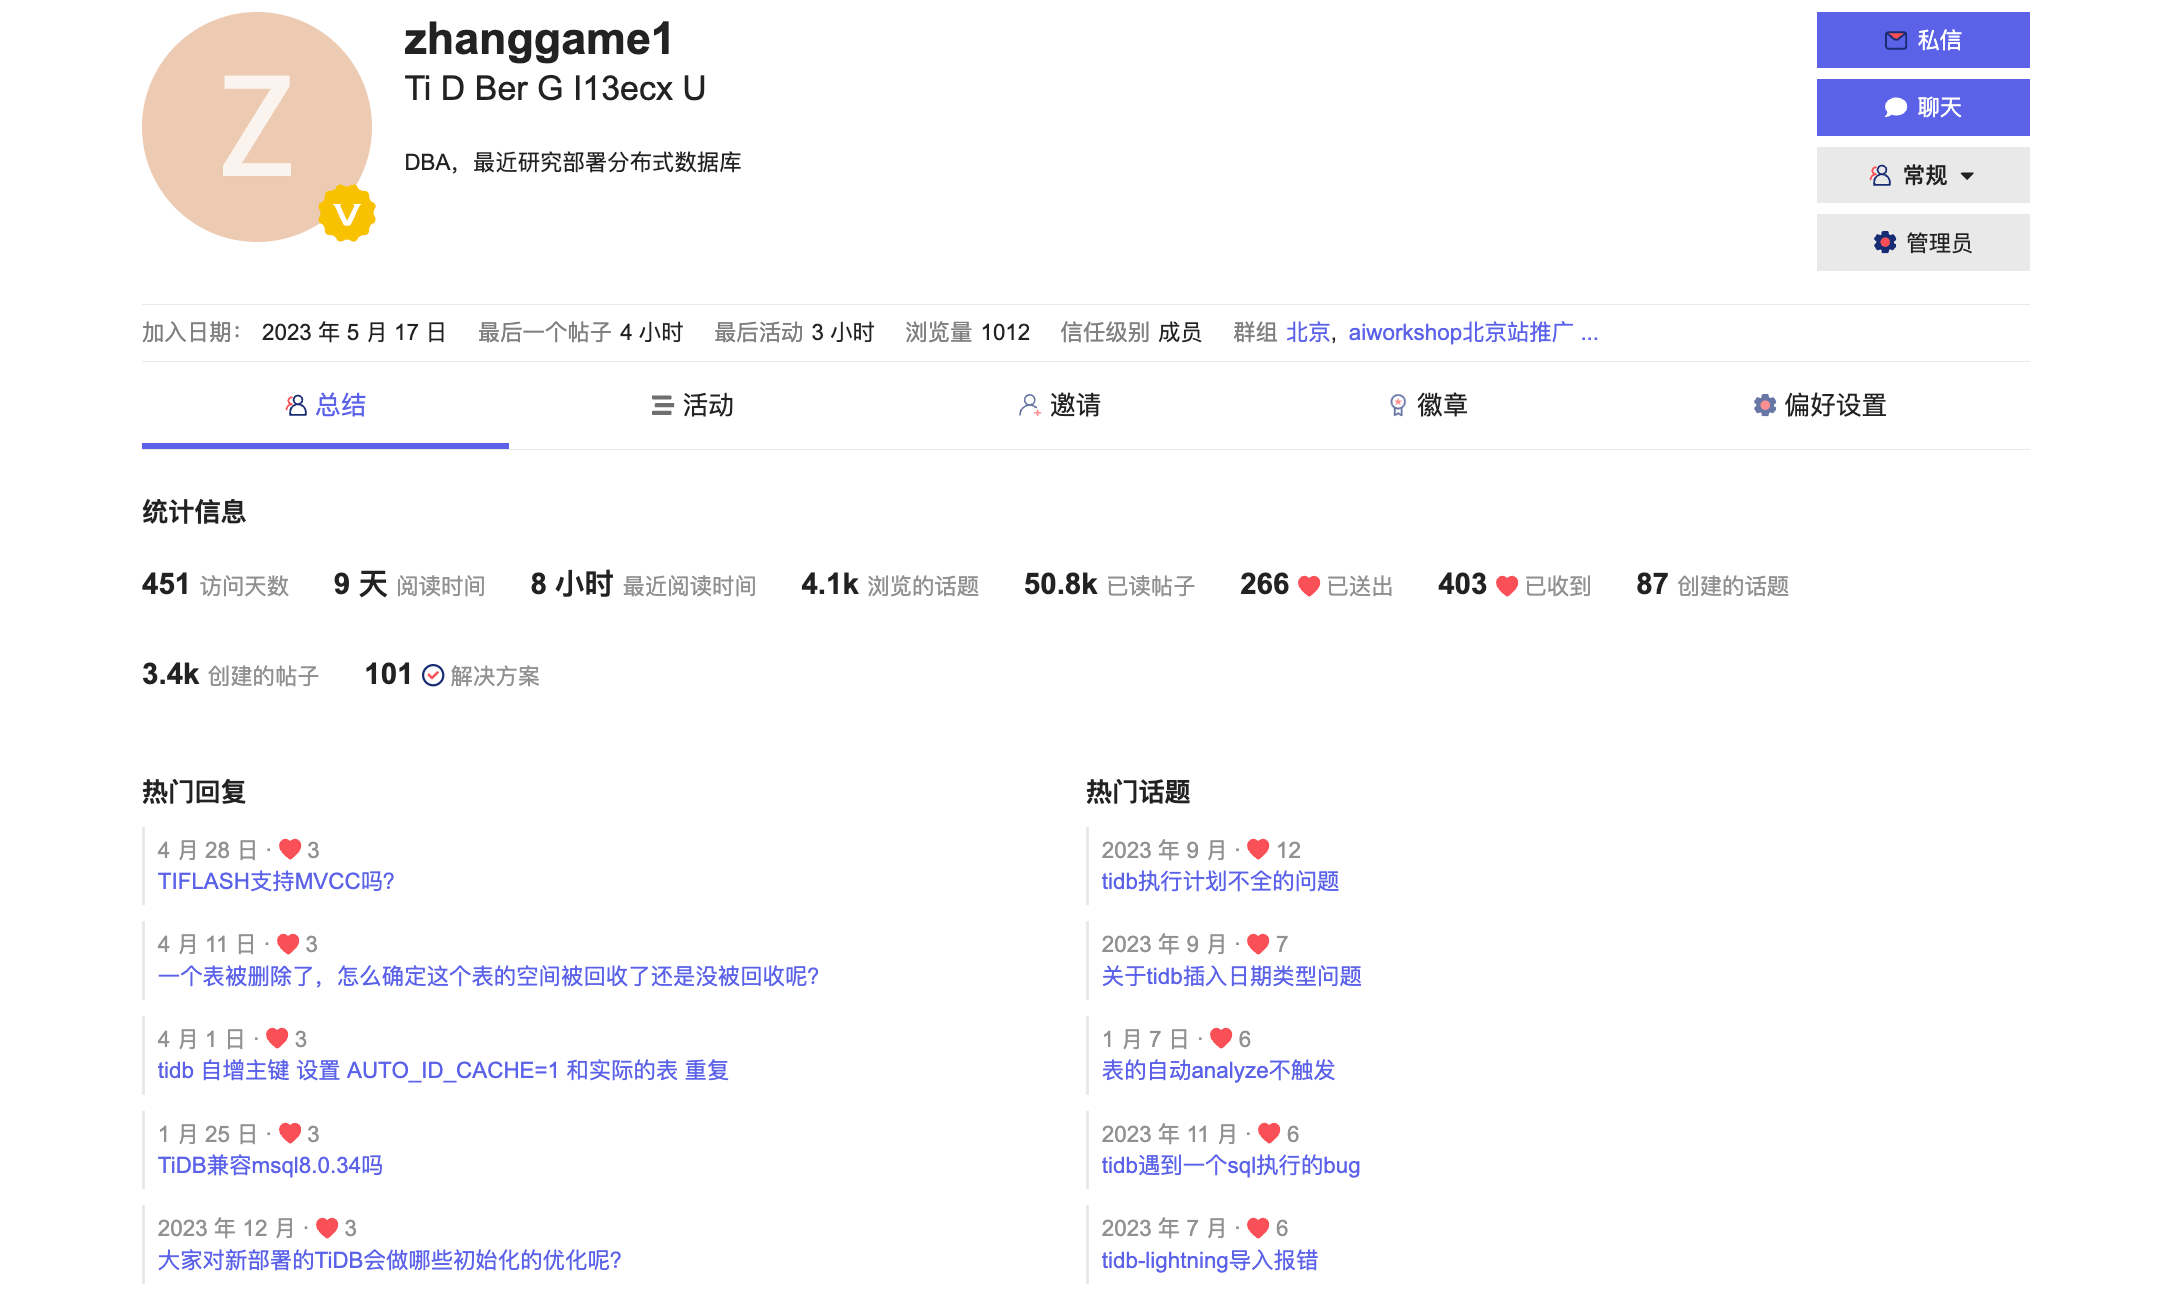
Task: Open the tidb执行计划不全的问题 topic
Action: tap(1219, 881)
